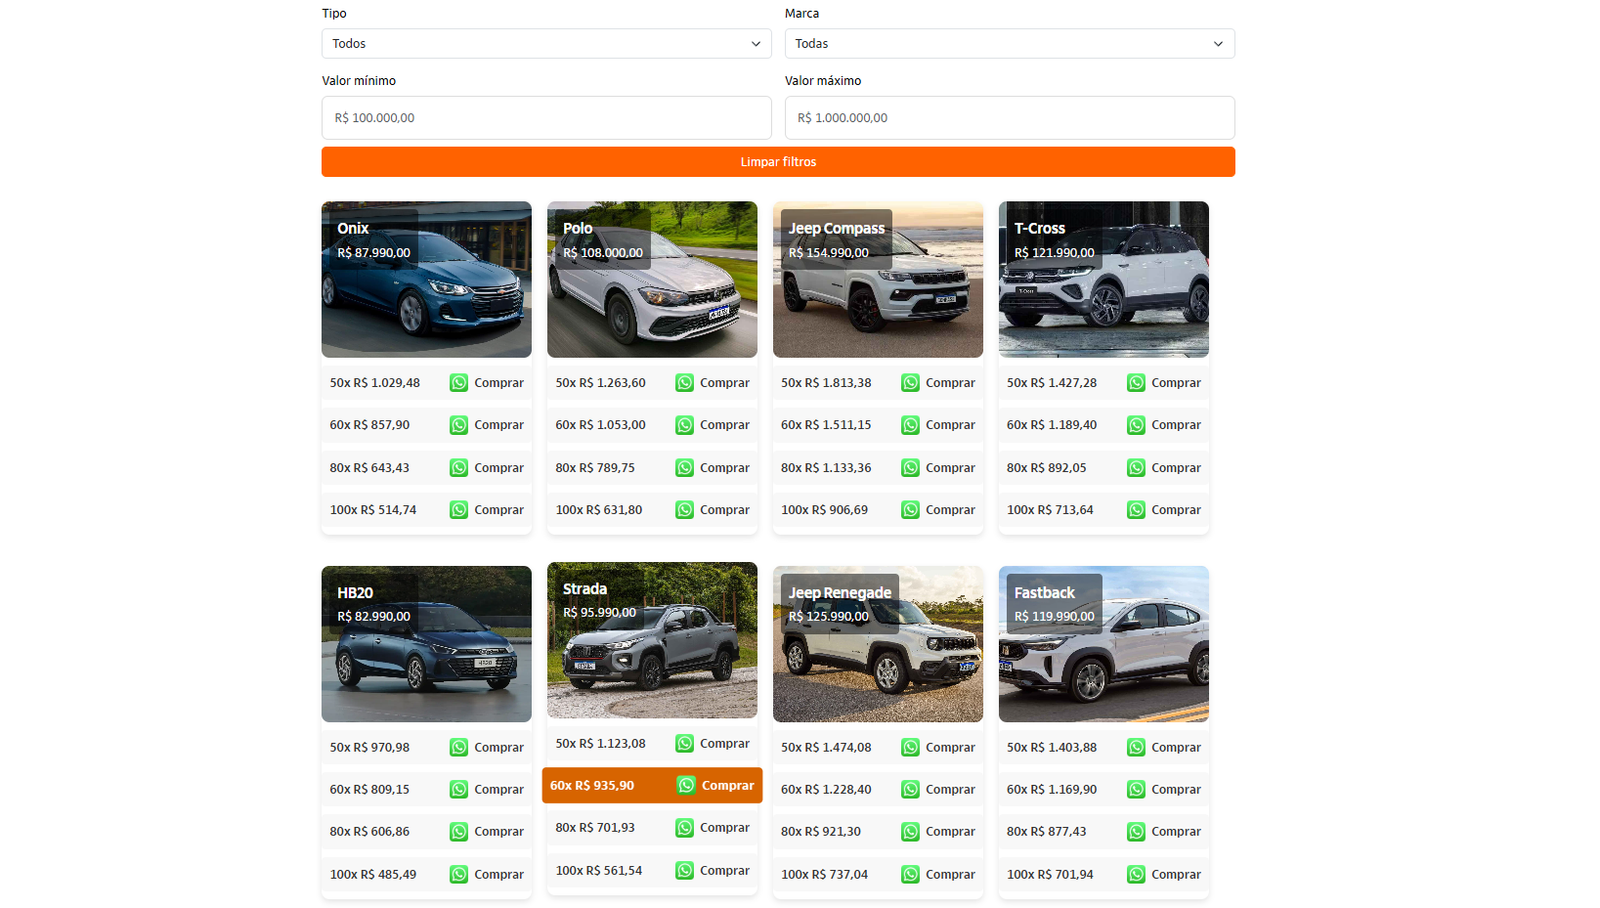The height and width of the screenshot is (908, 1600).
Task: Click WhatsApp icon for Jeep Compass 80x plan
Action: (x=911, y=468)
